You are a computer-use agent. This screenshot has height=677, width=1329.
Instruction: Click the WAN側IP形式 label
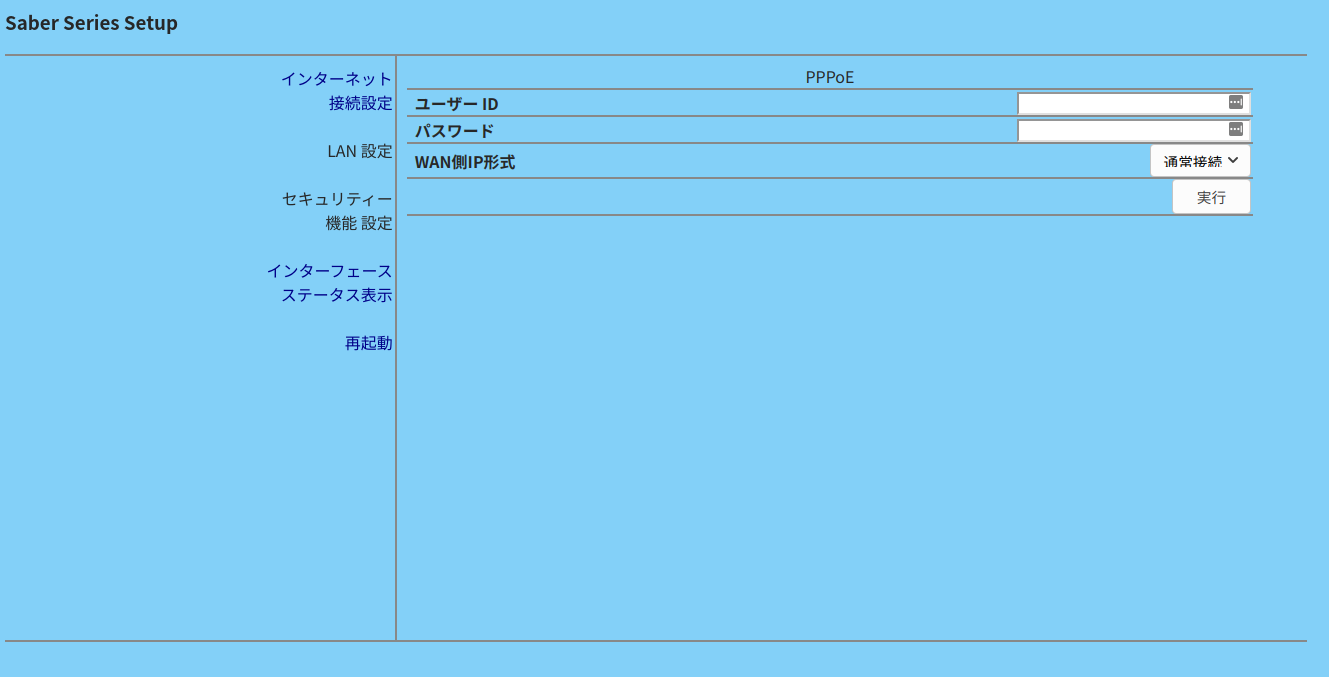tap(465, 162)
